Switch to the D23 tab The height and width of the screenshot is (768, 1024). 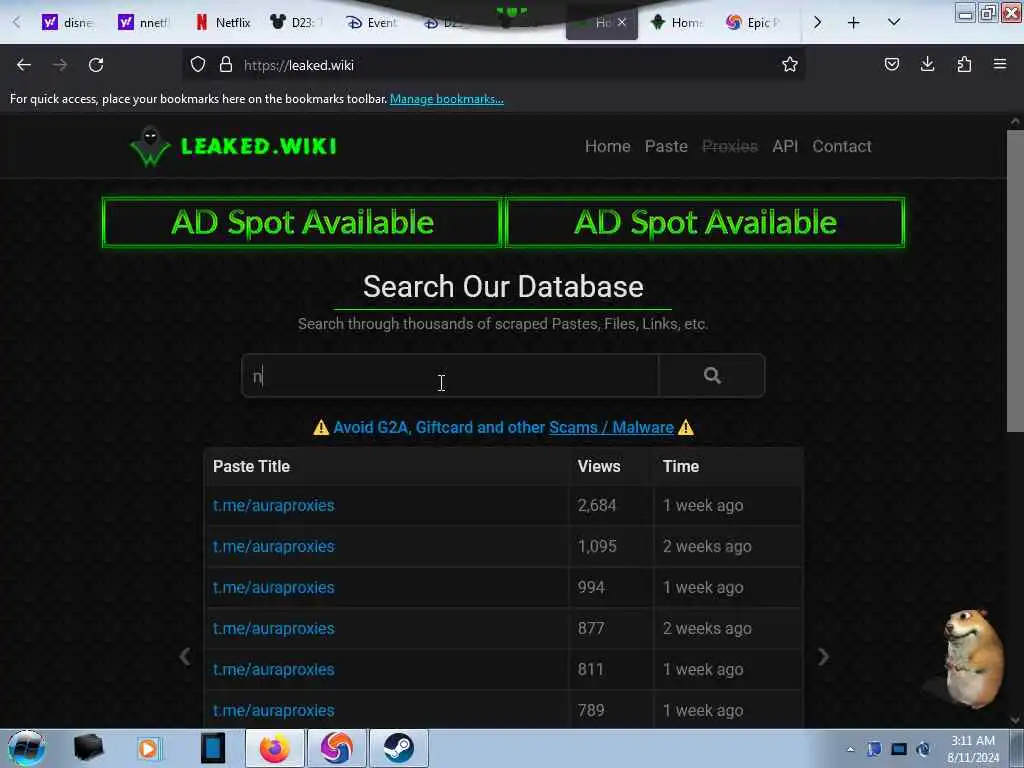click(x=295, y=22)
